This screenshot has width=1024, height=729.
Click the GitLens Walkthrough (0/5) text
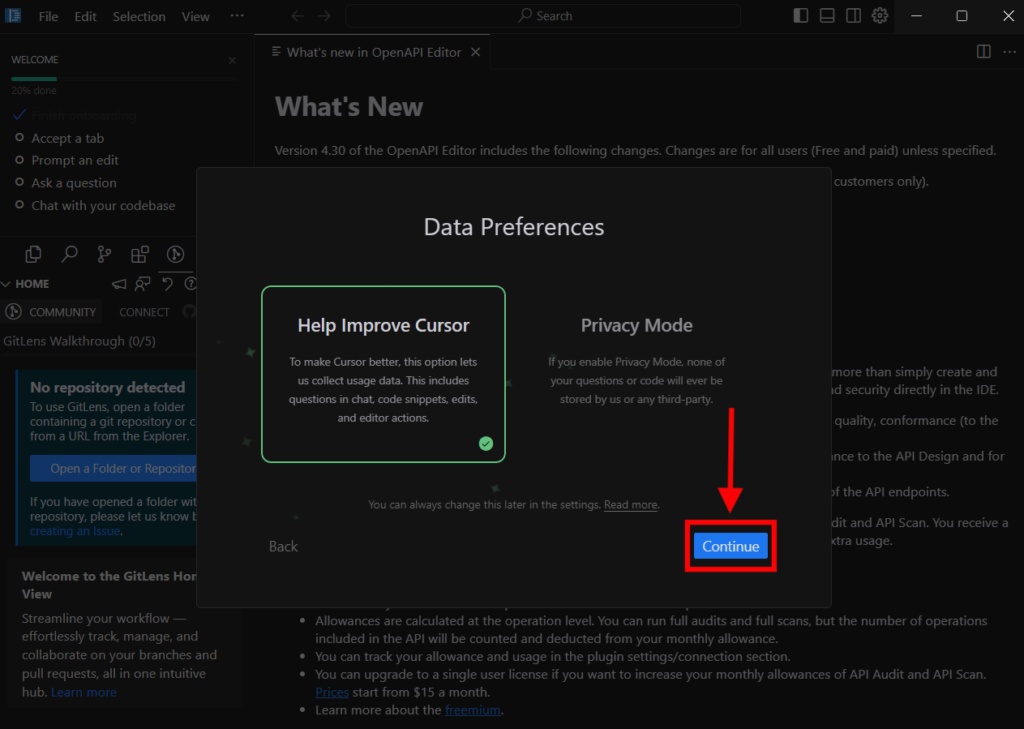(79, 341)
